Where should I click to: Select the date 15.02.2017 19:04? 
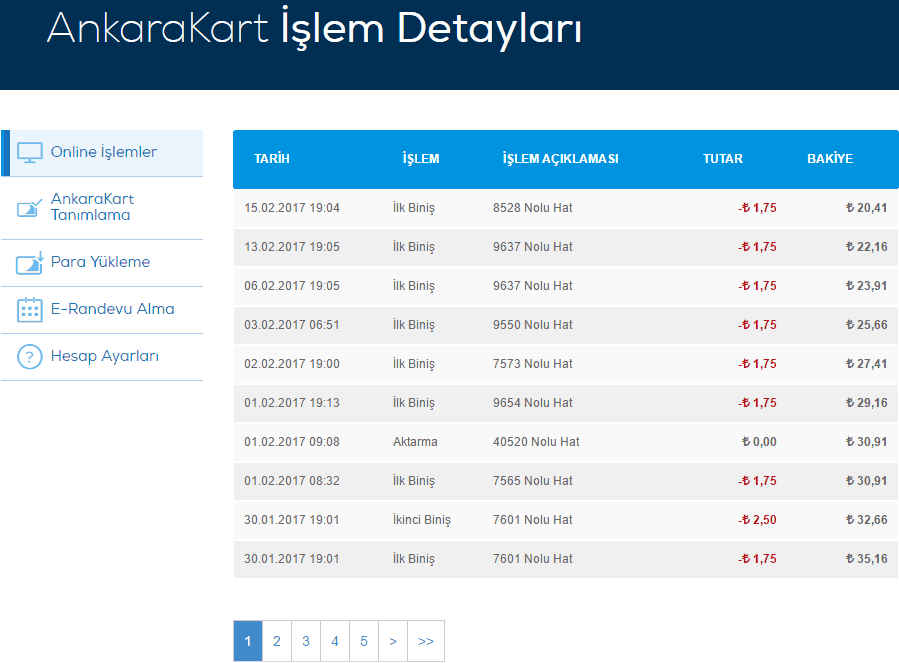(x=292, y=208)
